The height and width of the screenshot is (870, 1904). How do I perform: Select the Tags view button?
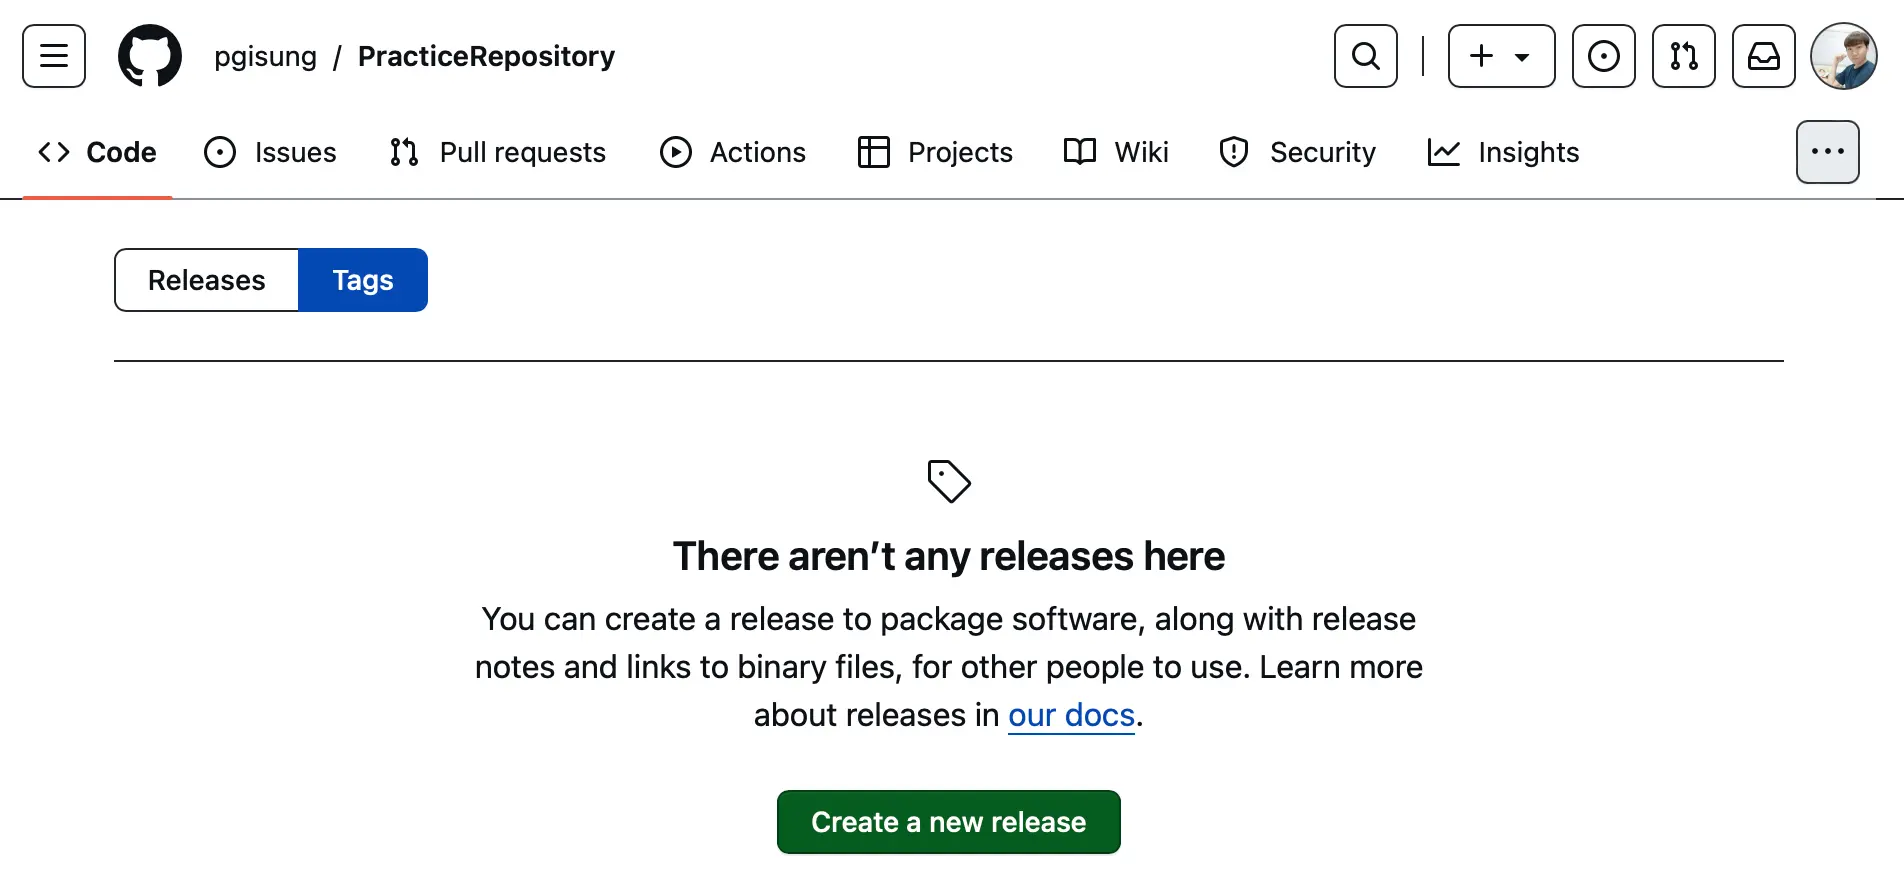pyautogui.click(x=363, y=280)
